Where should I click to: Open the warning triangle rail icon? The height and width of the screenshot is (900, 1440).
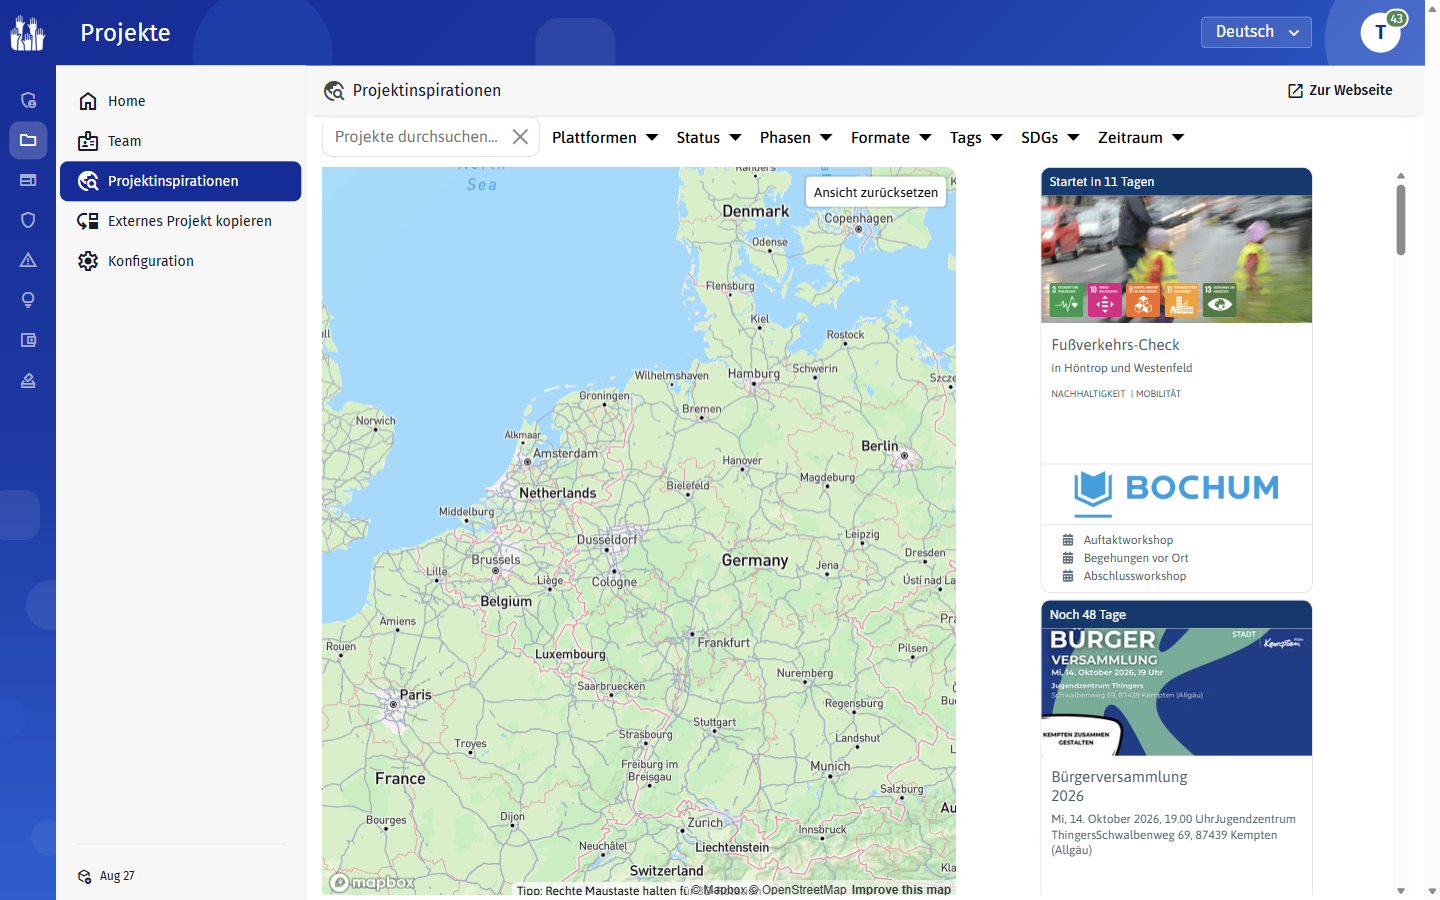tap(28, 260)
